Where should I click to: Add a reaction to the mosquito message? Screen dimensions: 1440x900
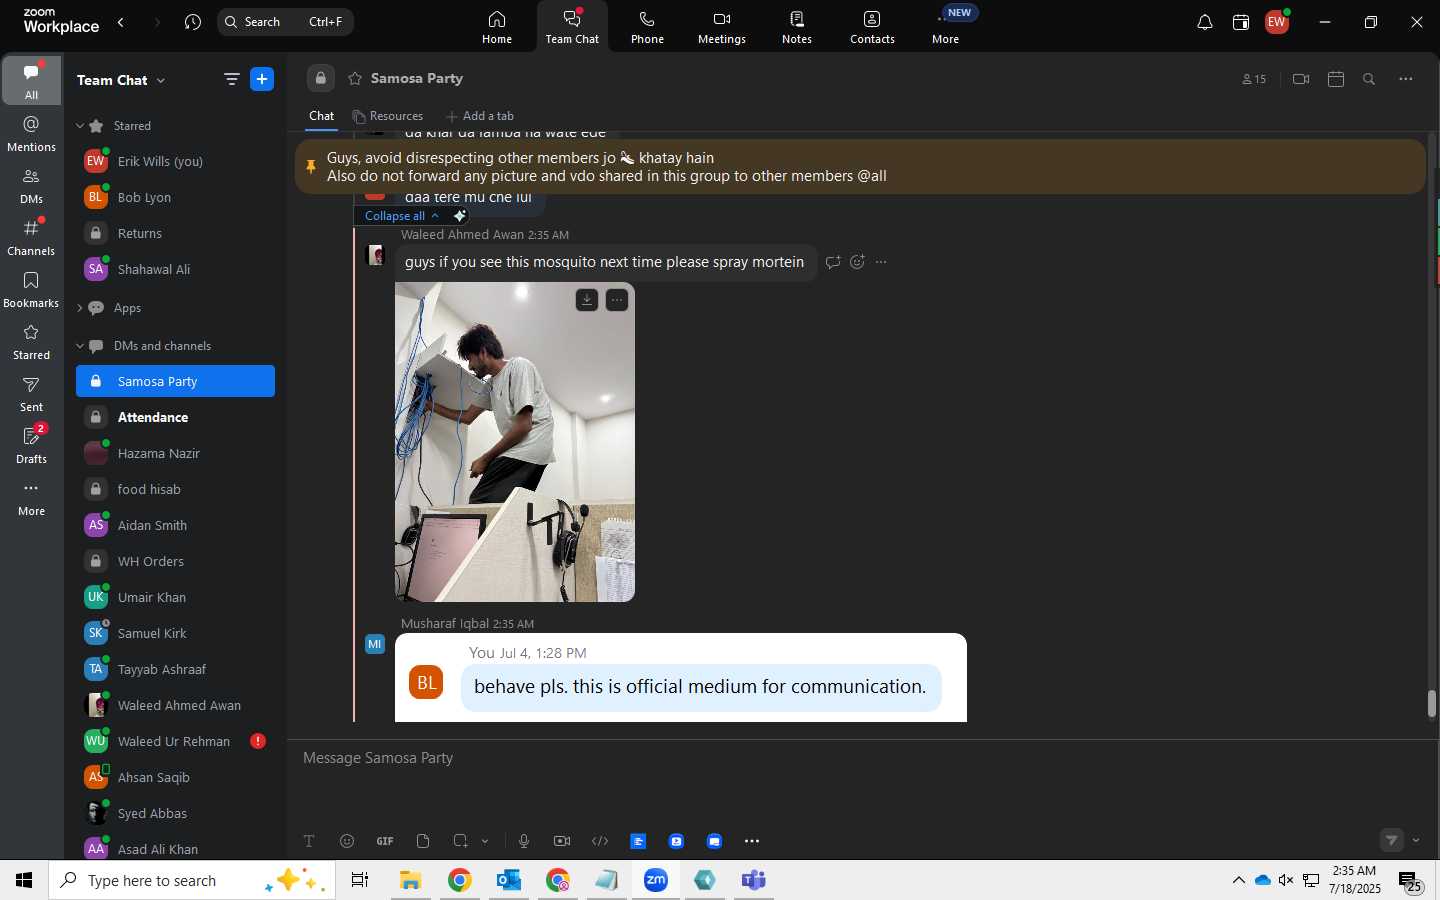tap(857, 262)
